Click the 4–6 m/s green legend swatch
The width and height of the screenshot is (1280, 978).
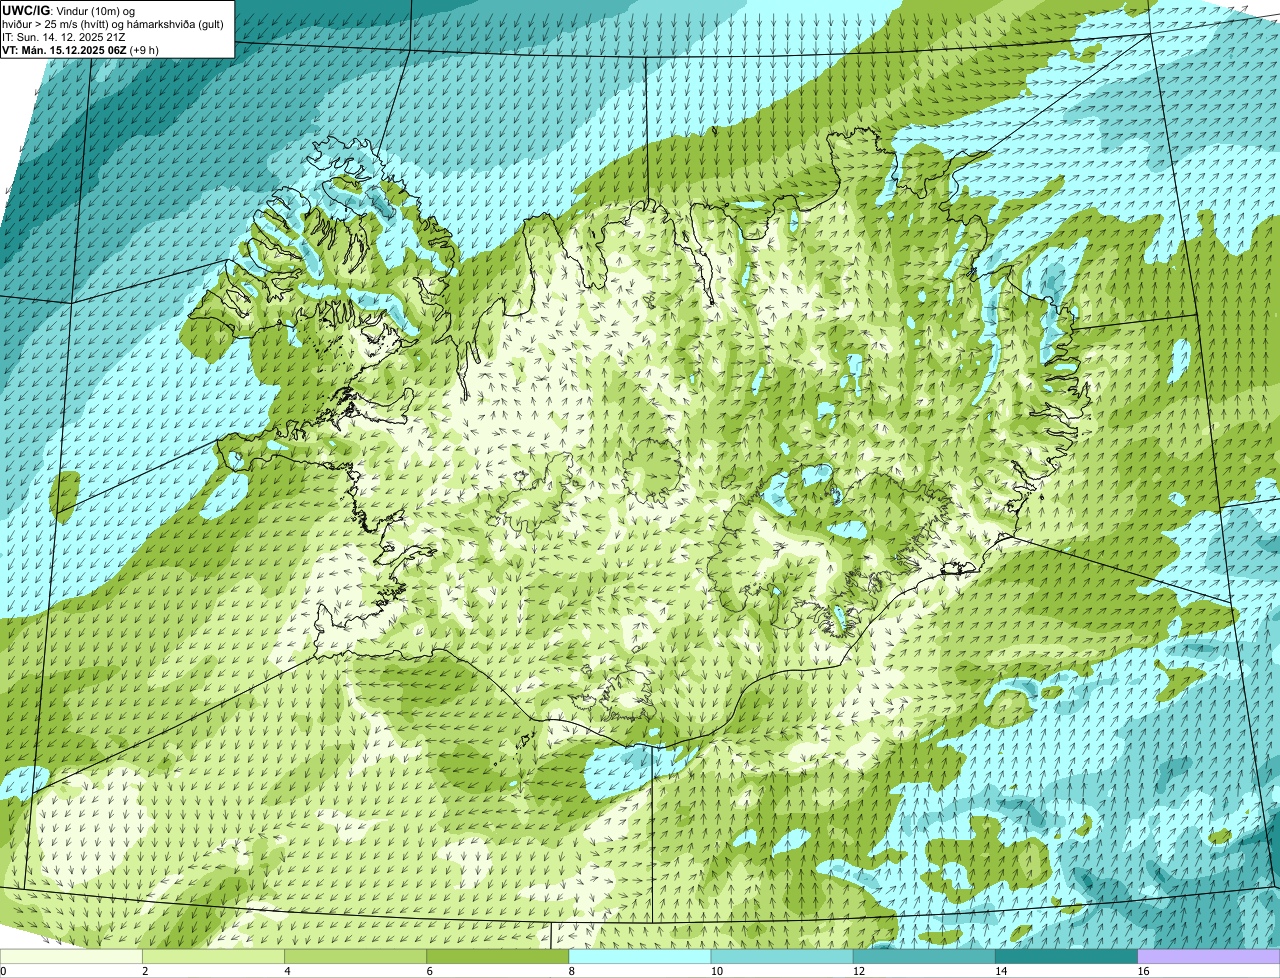point(356,957)
